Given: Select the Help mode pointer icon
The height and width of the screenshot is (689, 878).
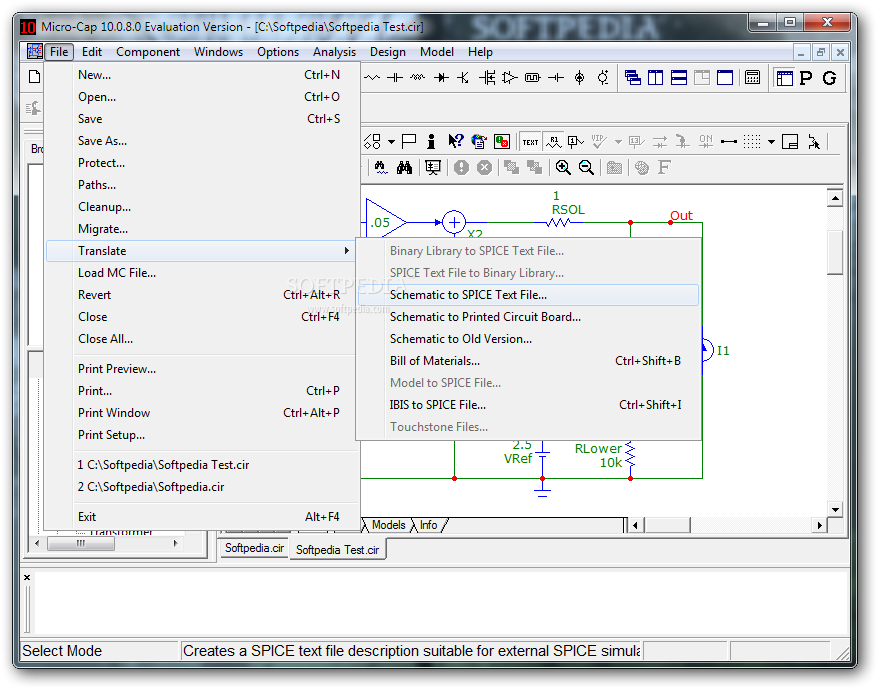Looking at the screenshot, I should pyautogui.click(x=455, y=141).
